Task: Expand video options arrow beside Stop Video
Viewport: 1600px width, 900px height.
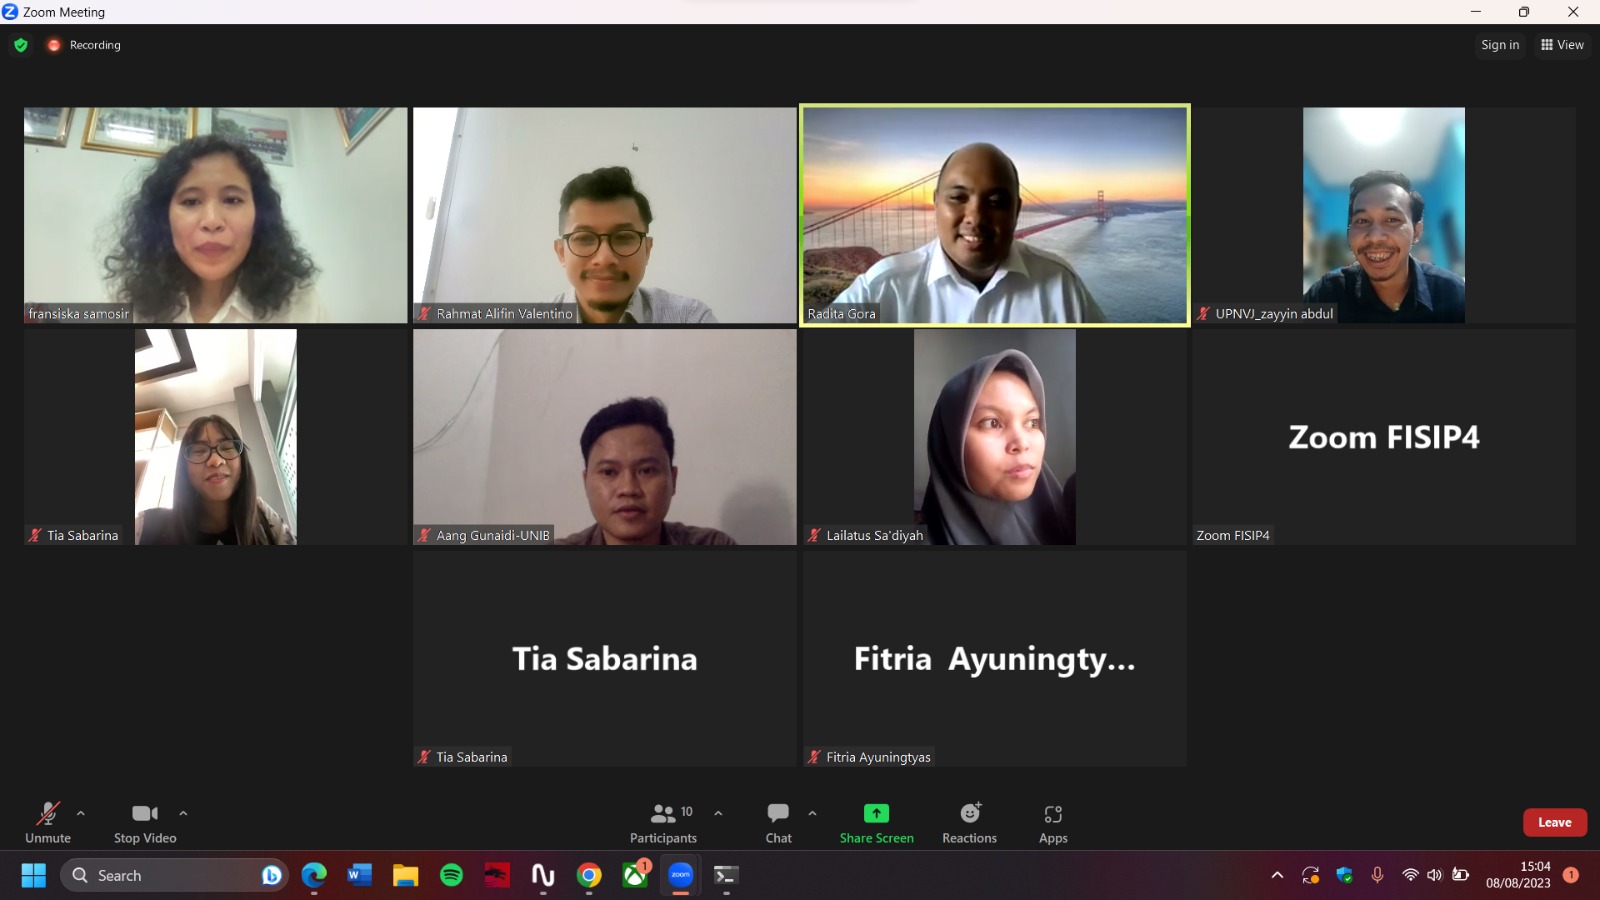Action: 183,813
